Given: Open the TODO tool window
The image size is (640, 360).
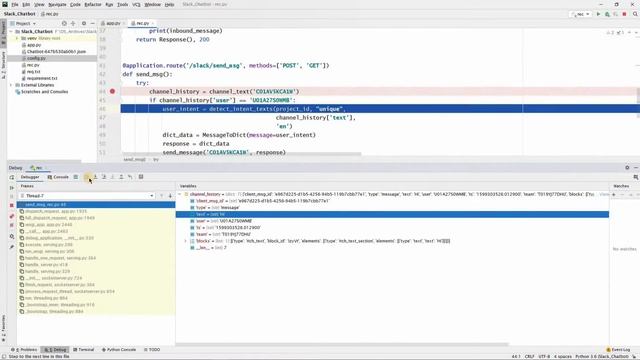Looking at the screenshot, I should coord(152,350).
